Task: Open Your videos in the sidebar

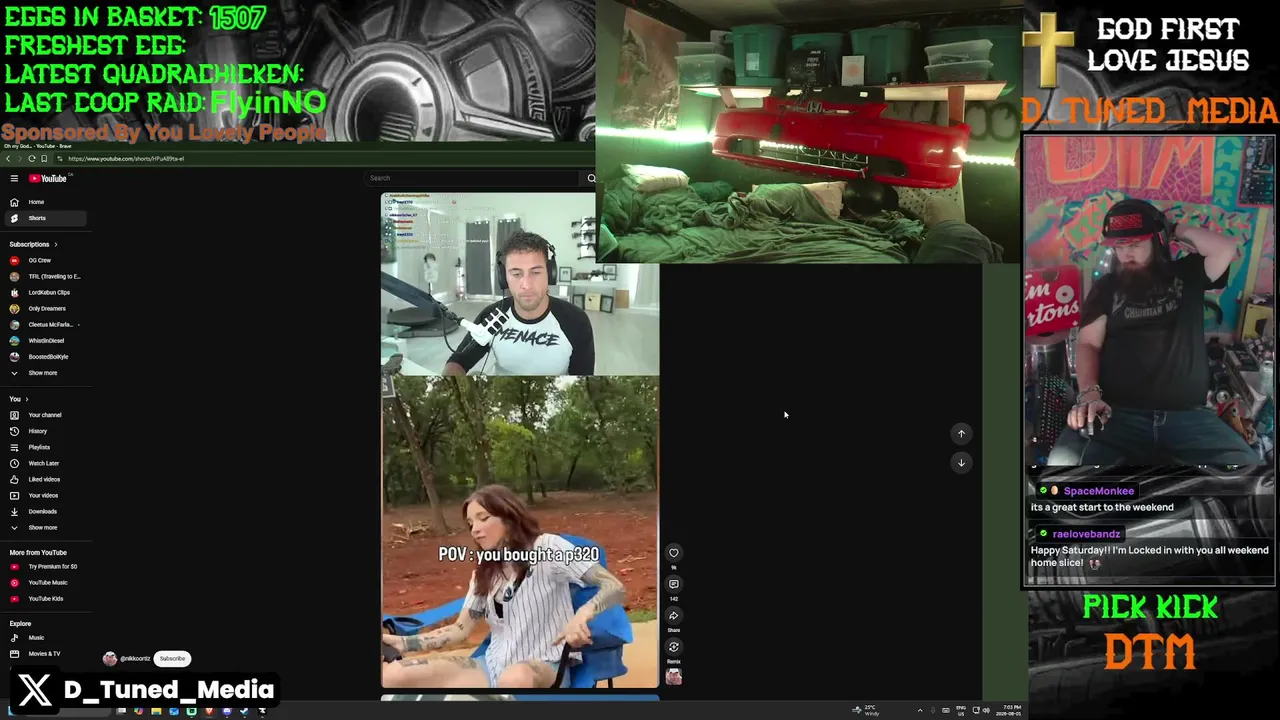Action: click(x=46, y=495)
